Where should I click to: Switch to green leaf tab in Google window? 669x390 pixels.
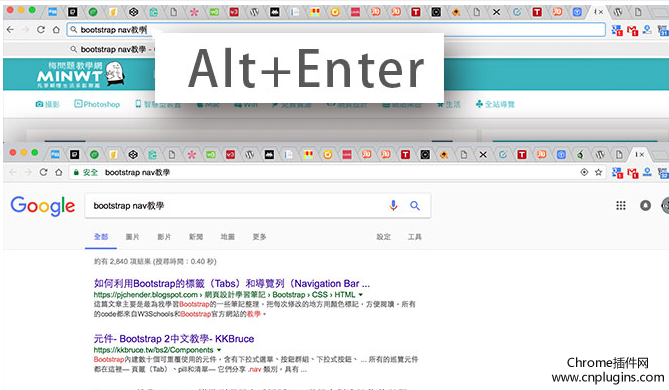(x=581, y=154)
